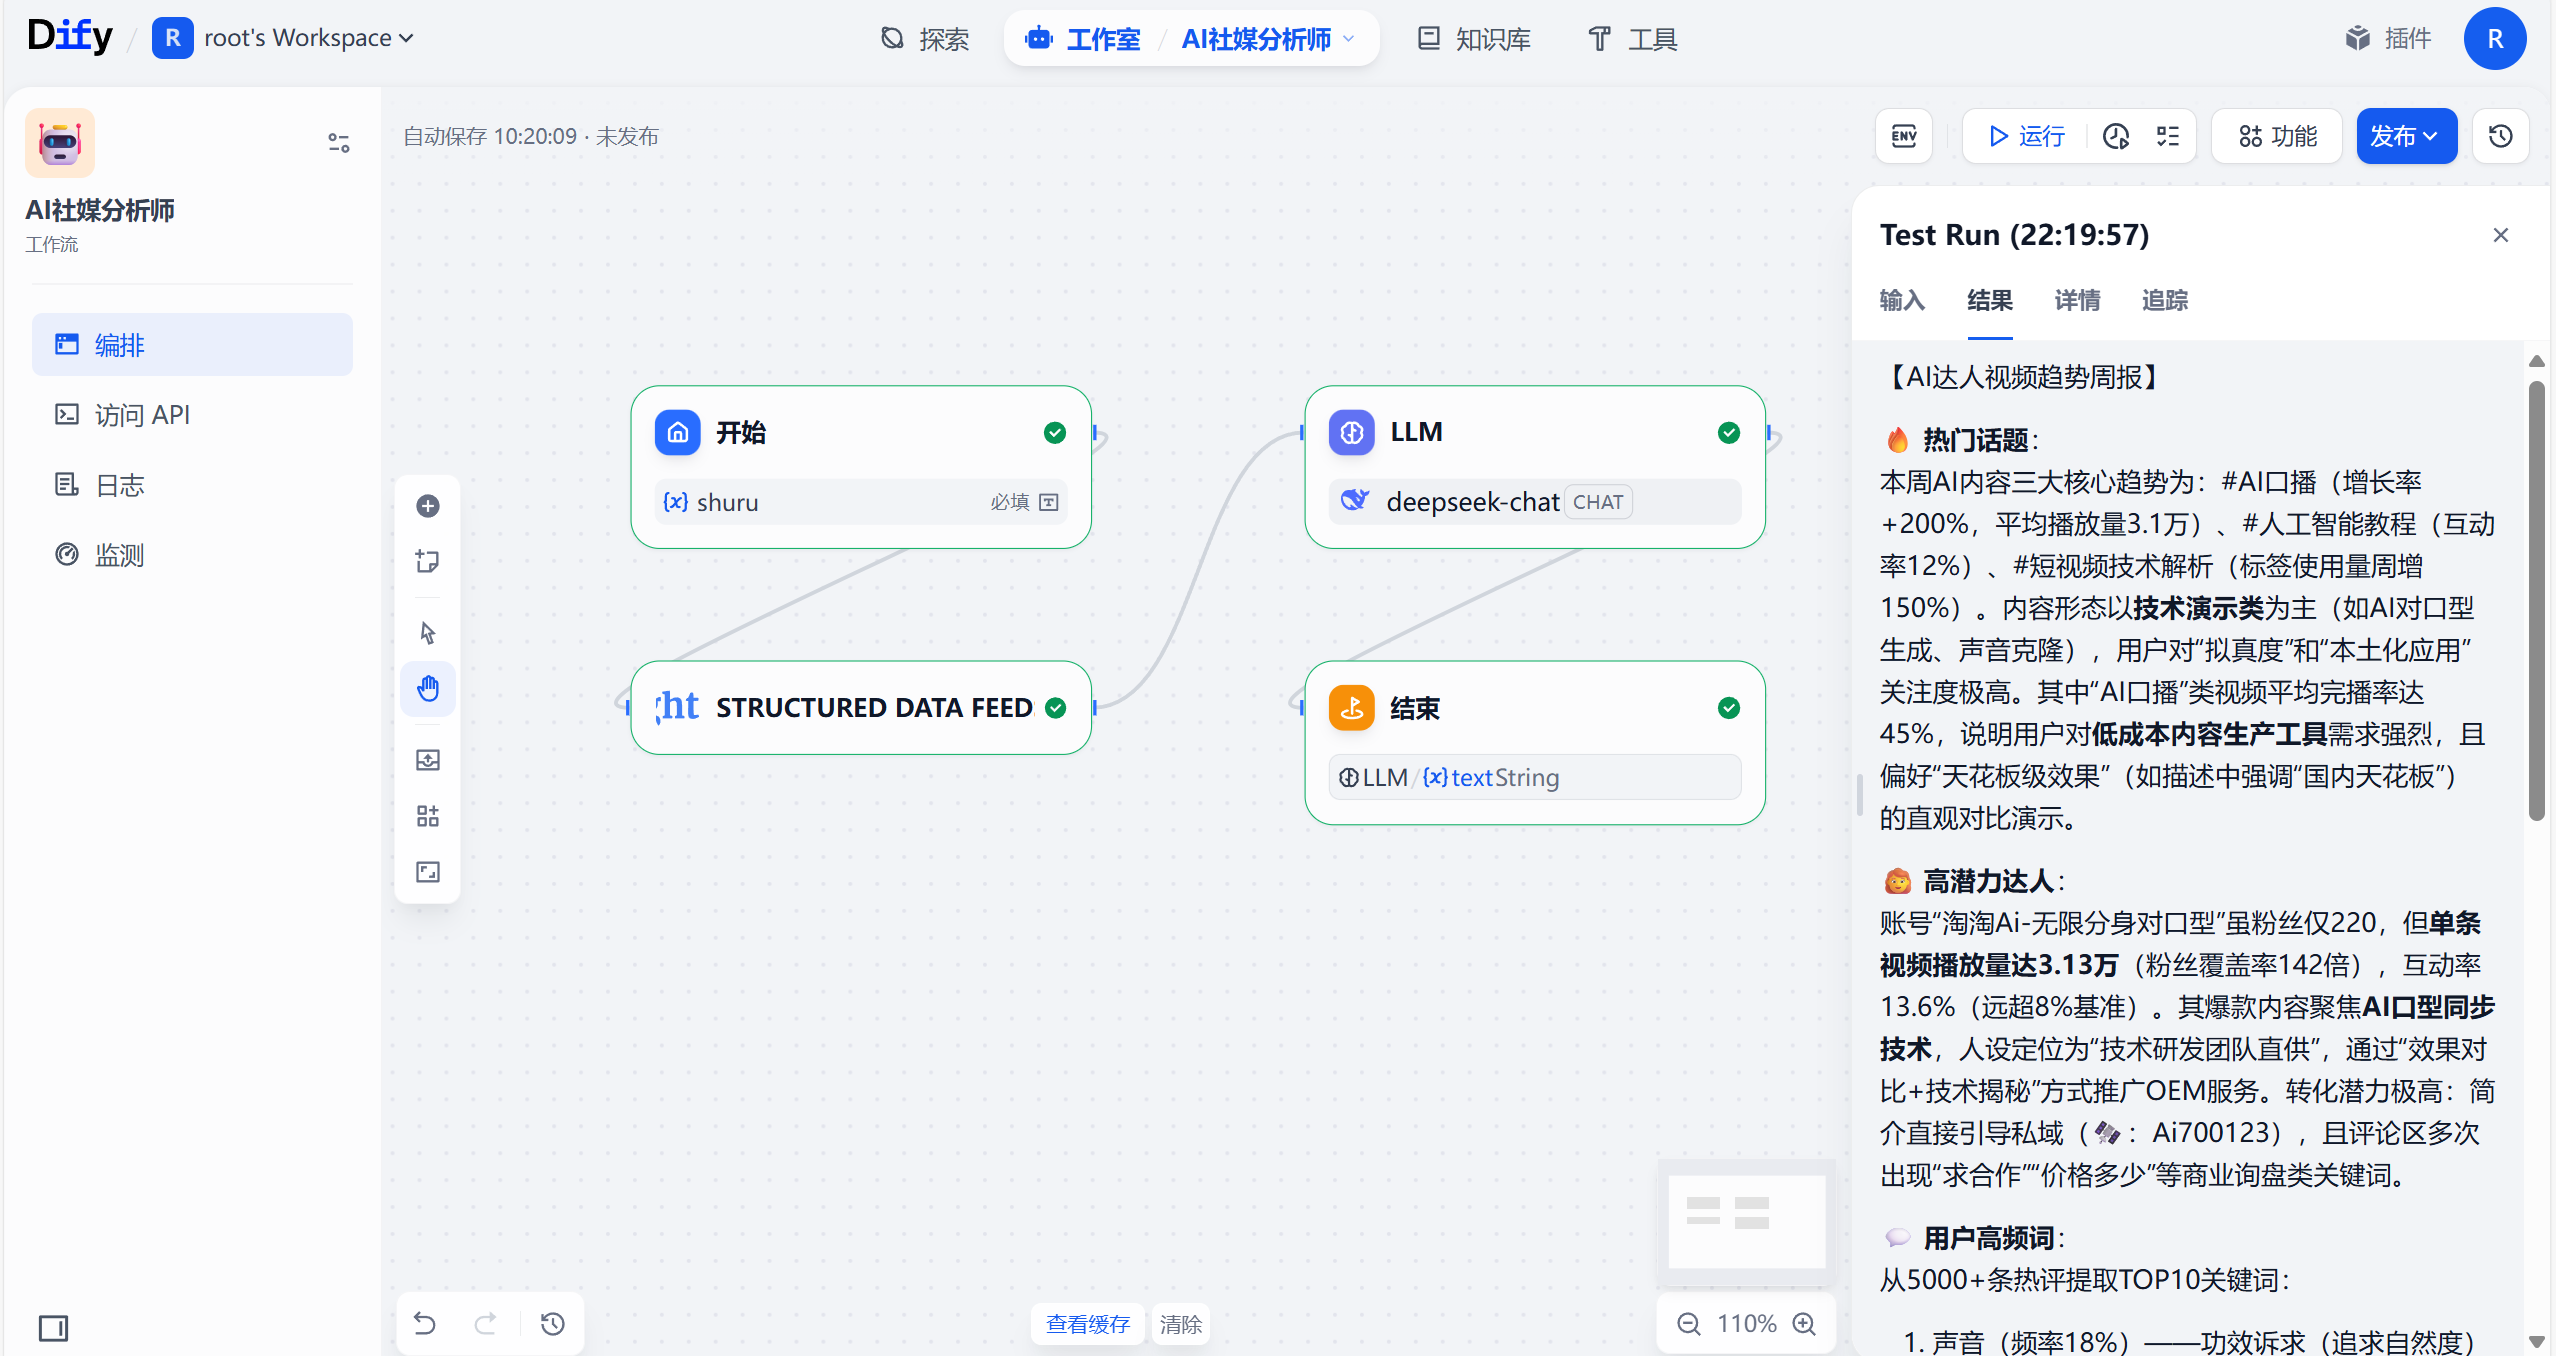The image size is (2556, 1356).
Task: Click the export image icon
Action: click(428, 760)
